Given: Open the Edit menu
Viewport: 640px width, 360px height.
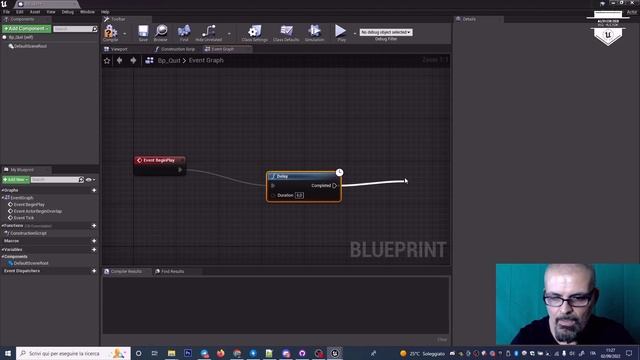Looking at the screenshot, I should point(20,12).
